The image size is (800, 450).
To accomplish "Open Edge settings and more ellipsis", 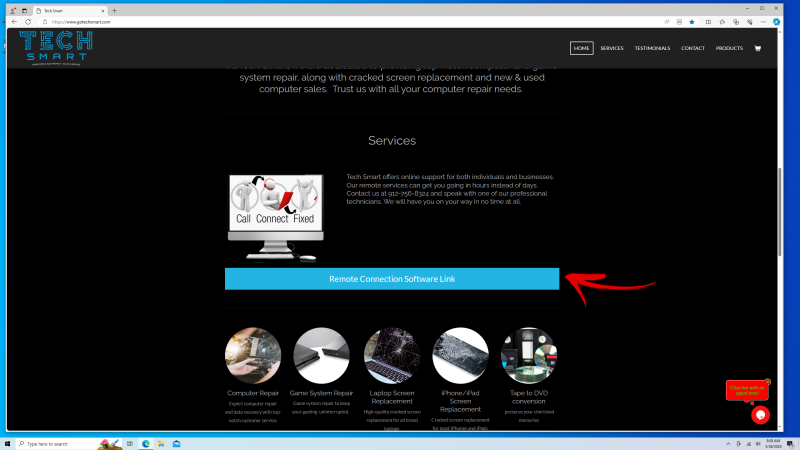I will click(763, 22).
